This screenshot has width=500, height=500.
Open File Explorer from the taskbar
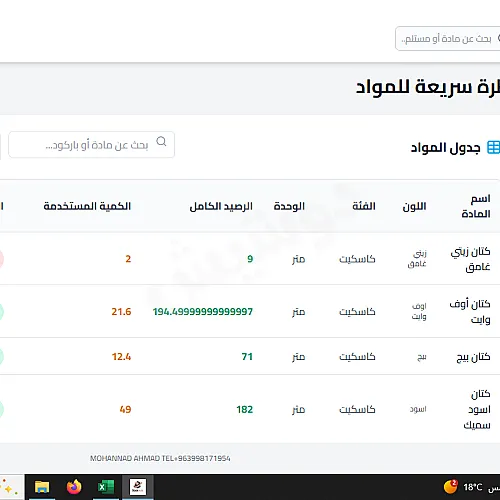point(42,487)
